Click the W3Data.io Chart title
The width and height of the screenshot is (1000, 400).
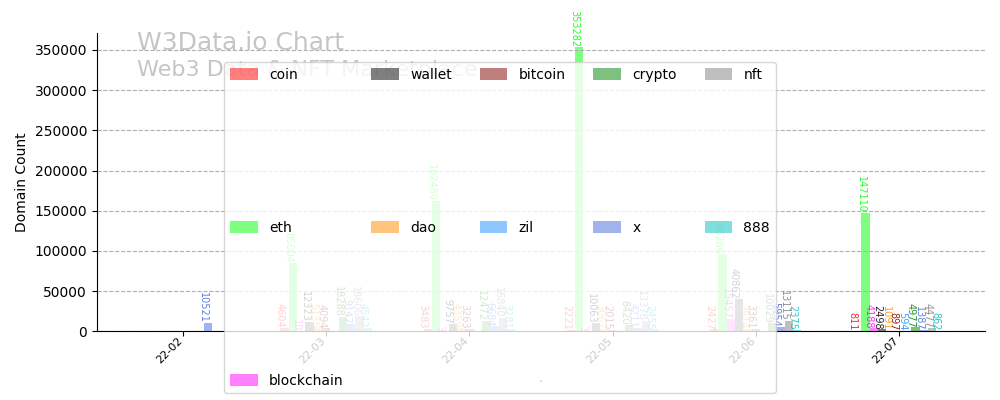coord(240,43)
